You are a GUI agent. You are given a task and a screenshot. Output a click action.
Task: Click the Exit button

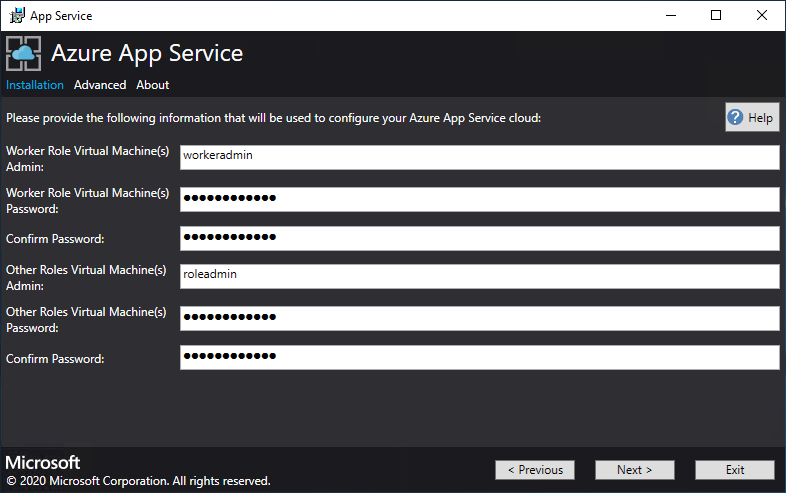click(x=735, y=470)
